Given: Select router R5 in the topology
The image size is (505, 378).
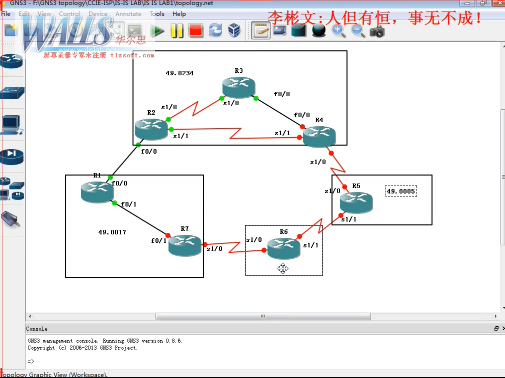Looking at the screenshot, I should [x=356, y=202].
